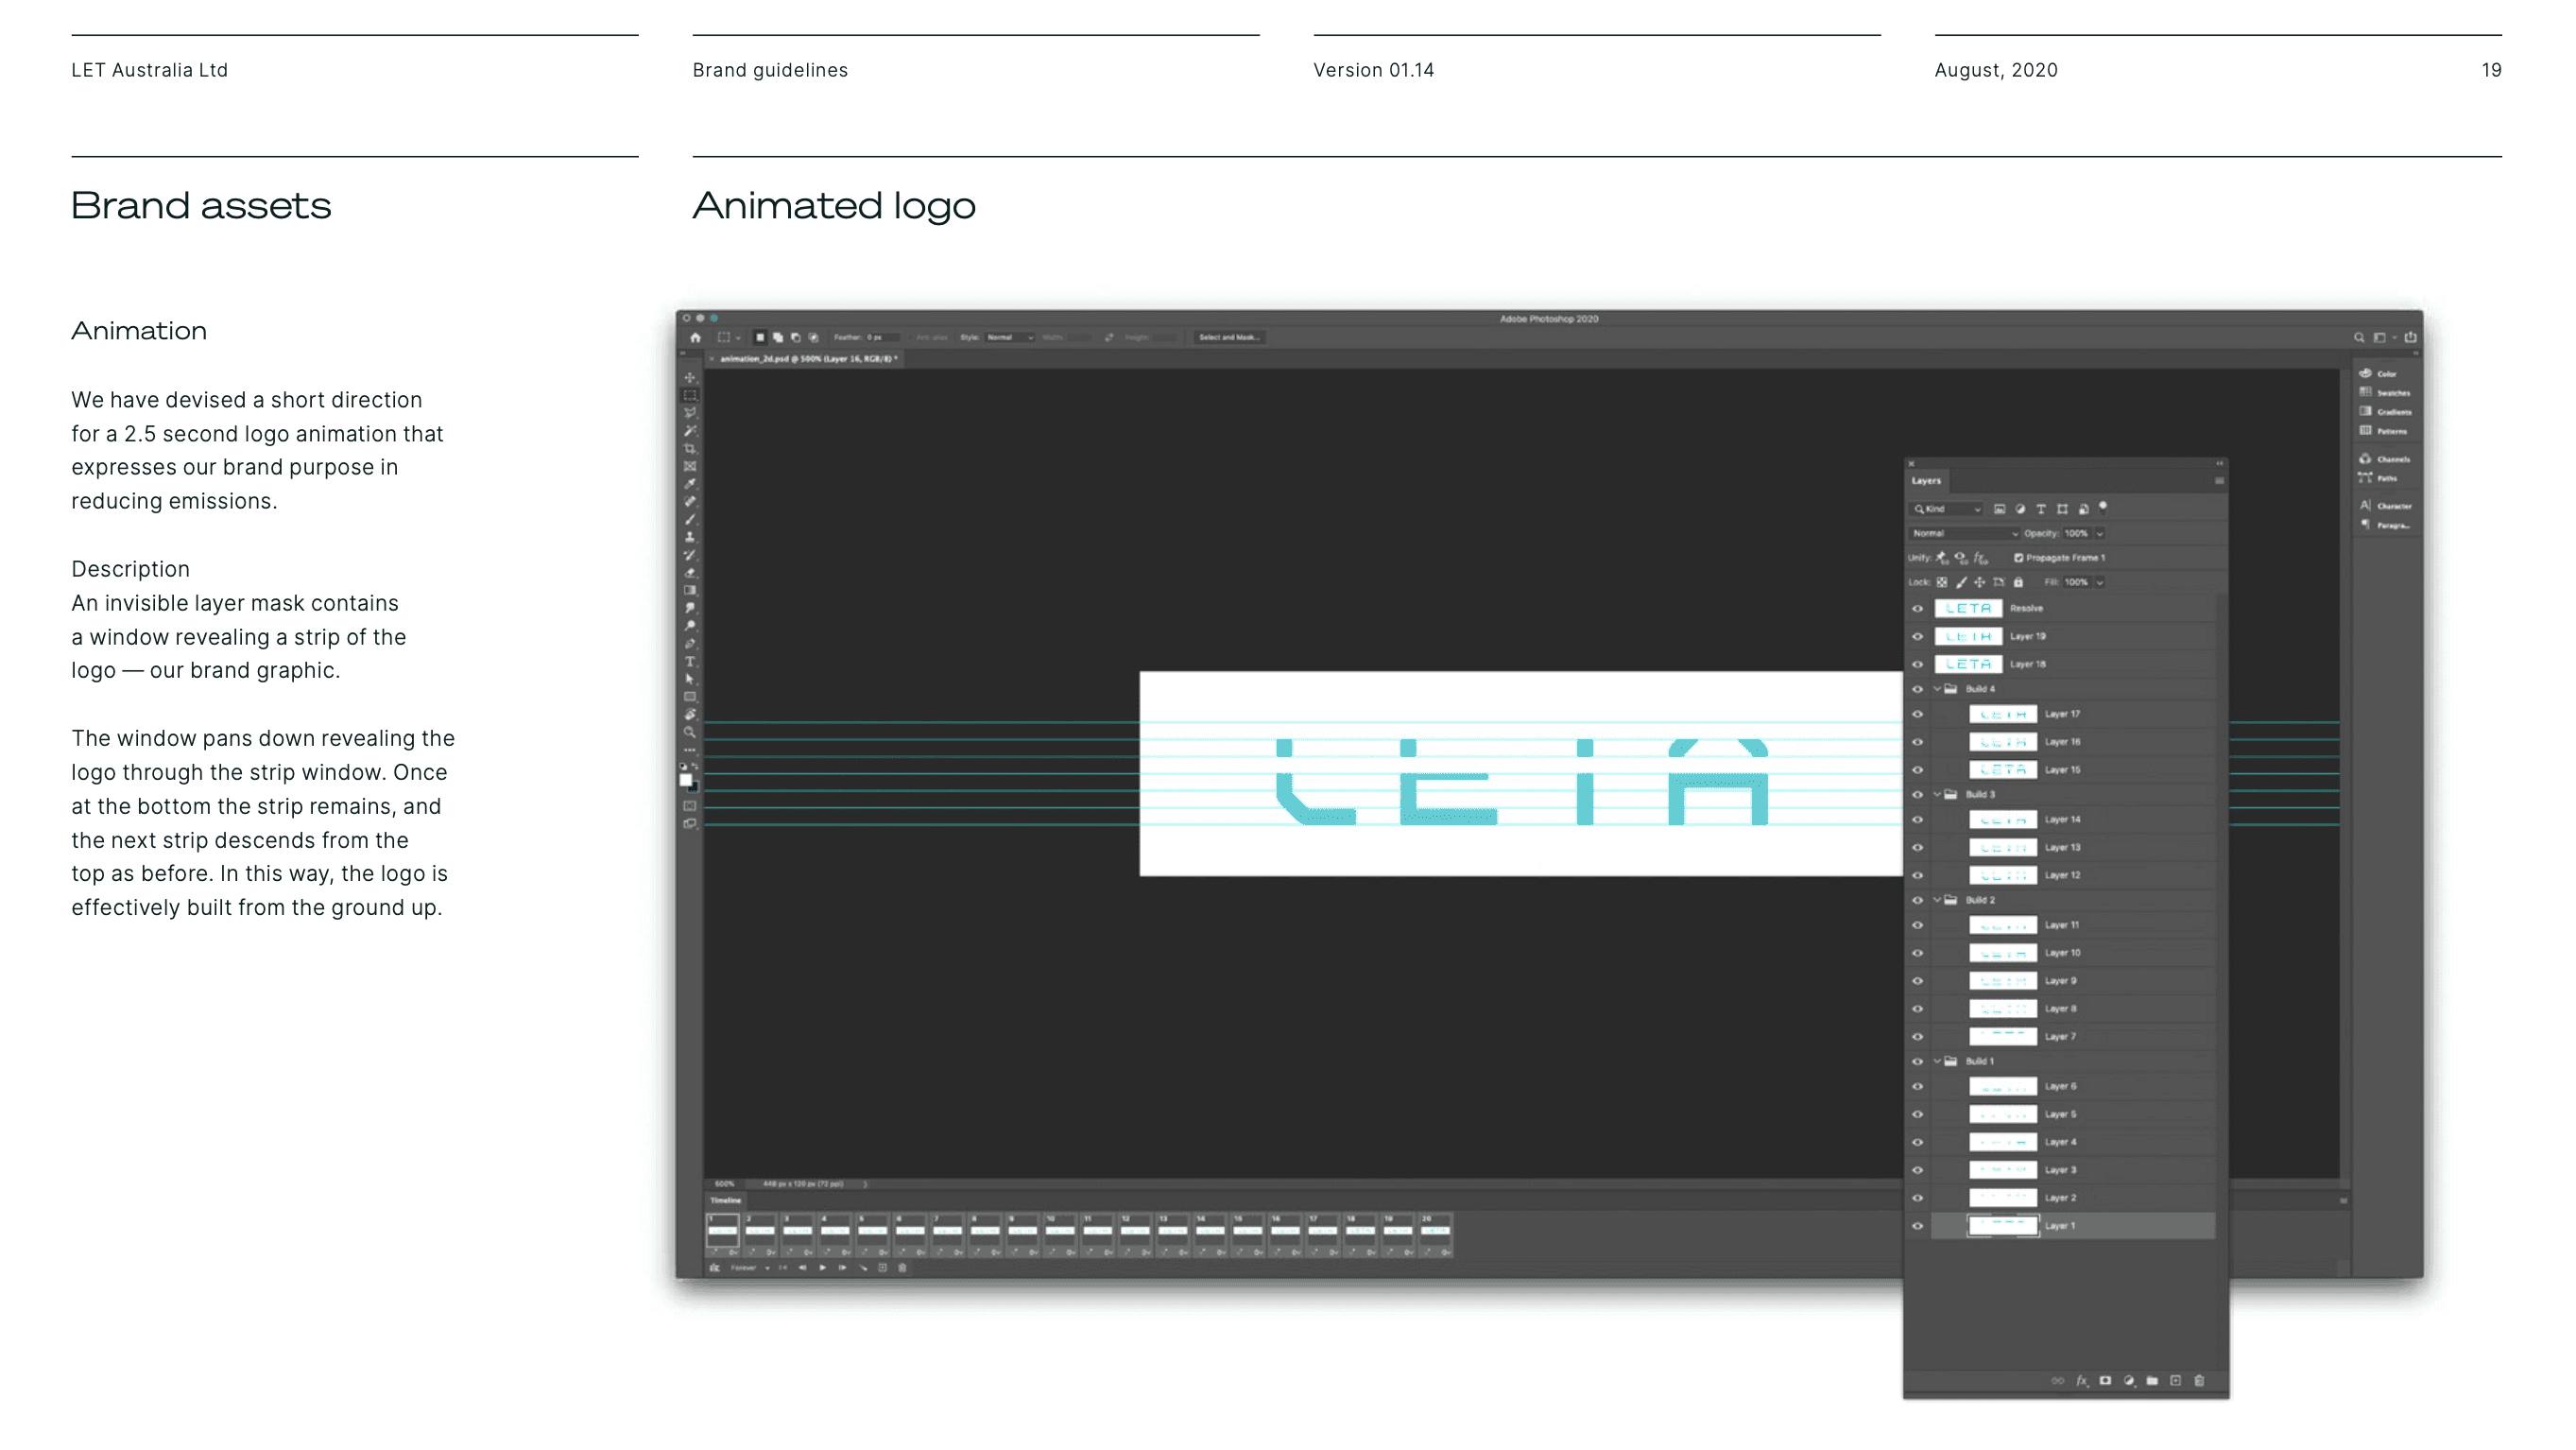Click the Home icon in options bar
This screenshot has width=2576, height=1450.
pyautogui.click(x=695, y=338)
